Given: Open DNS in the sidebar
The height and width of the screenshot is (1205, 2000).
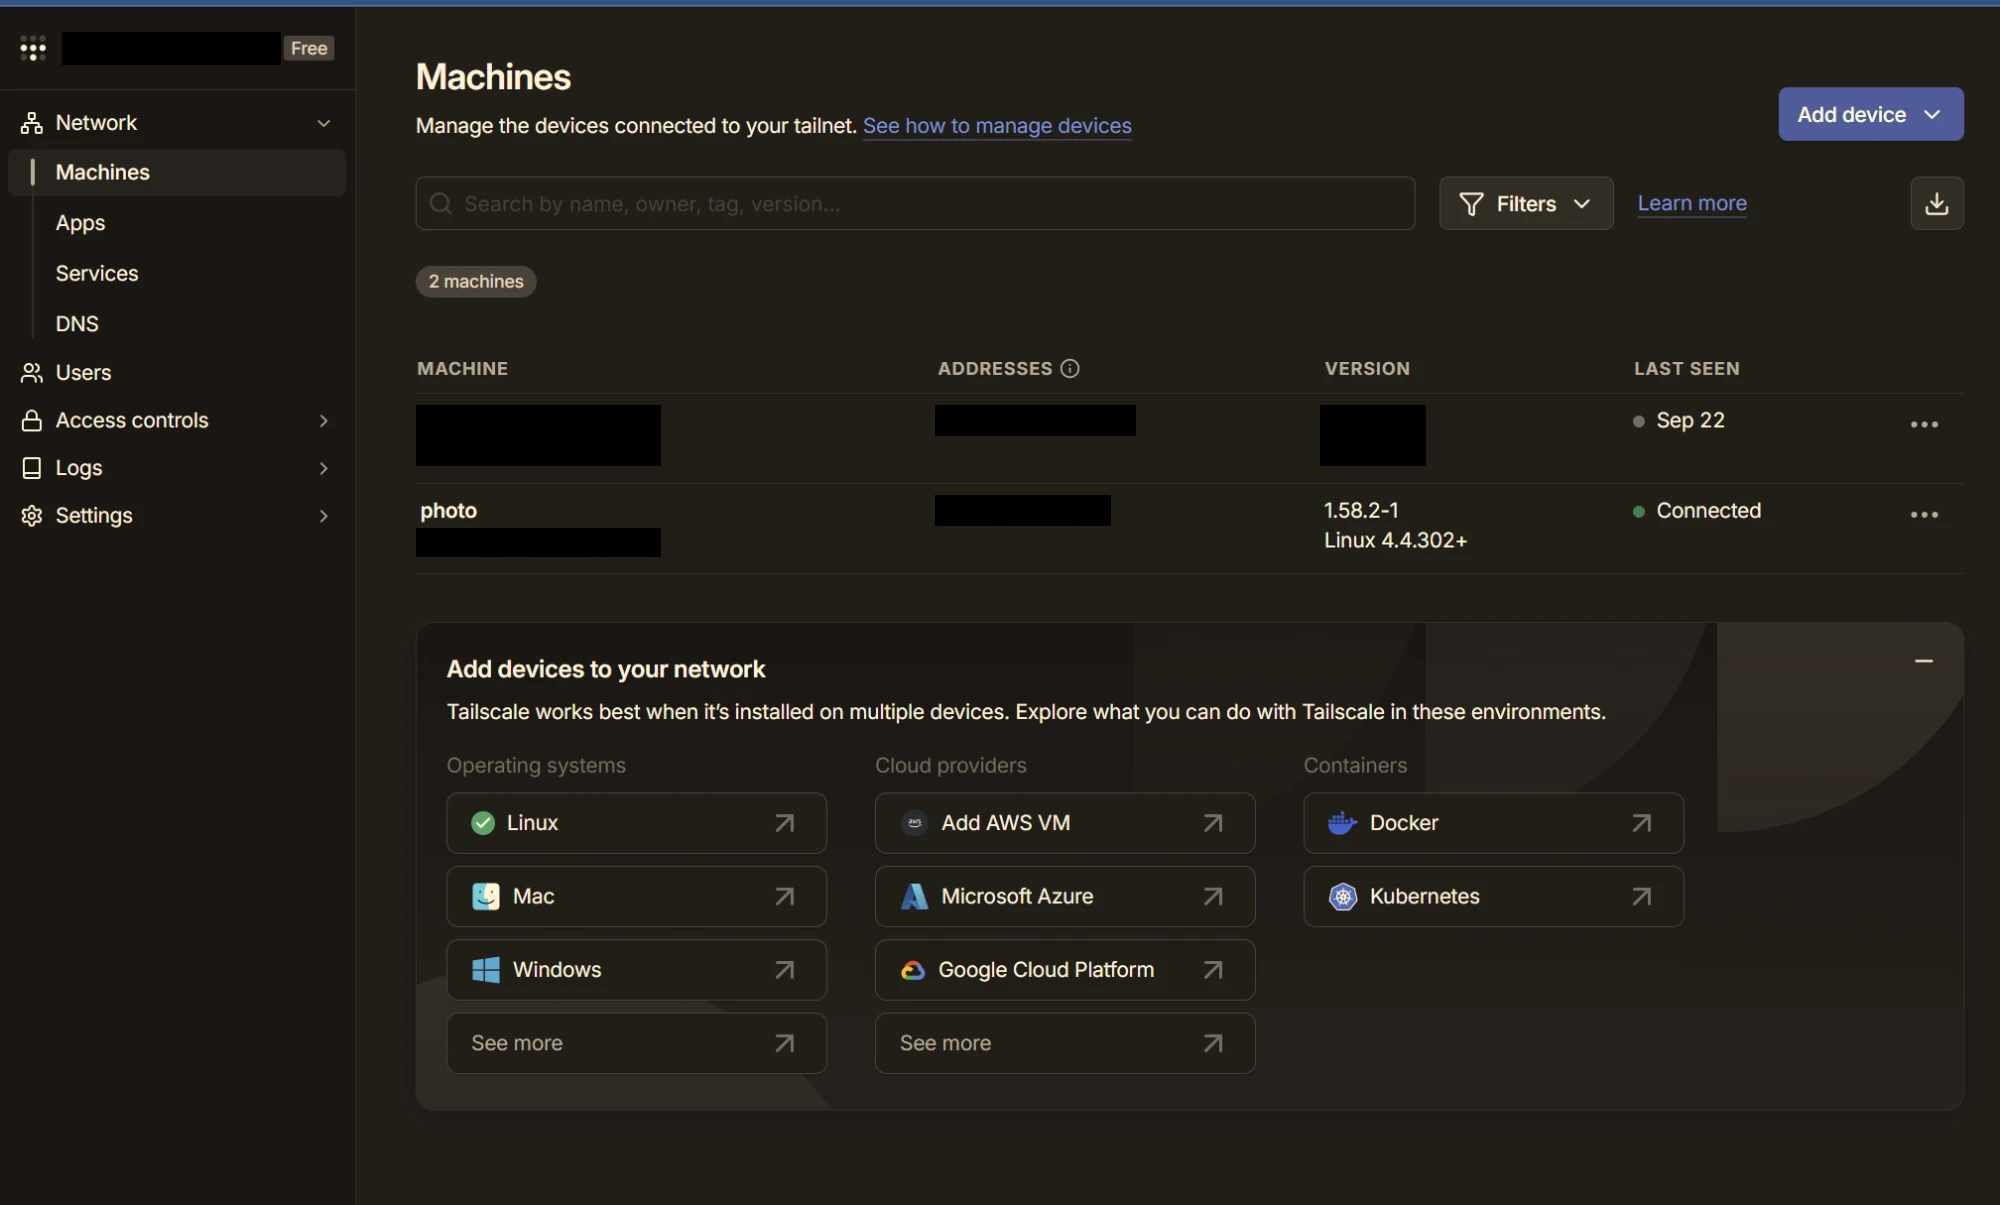Looking at the screenshot, I should [77, 324].
